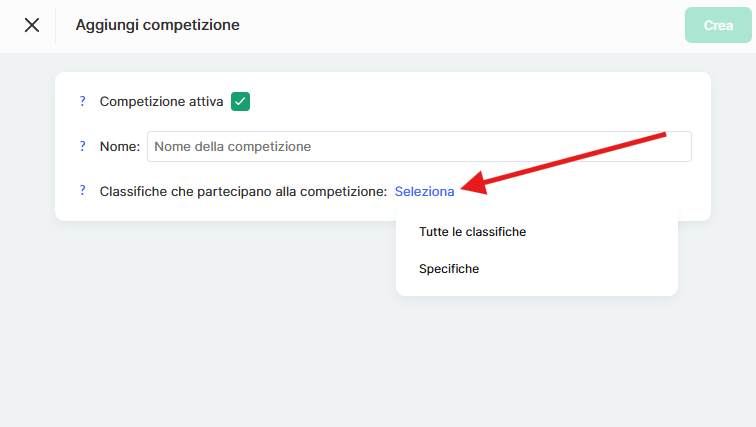This screenshot has width=756, height=427.
Task: Select the Specifiche option
Action: (449, 269)
